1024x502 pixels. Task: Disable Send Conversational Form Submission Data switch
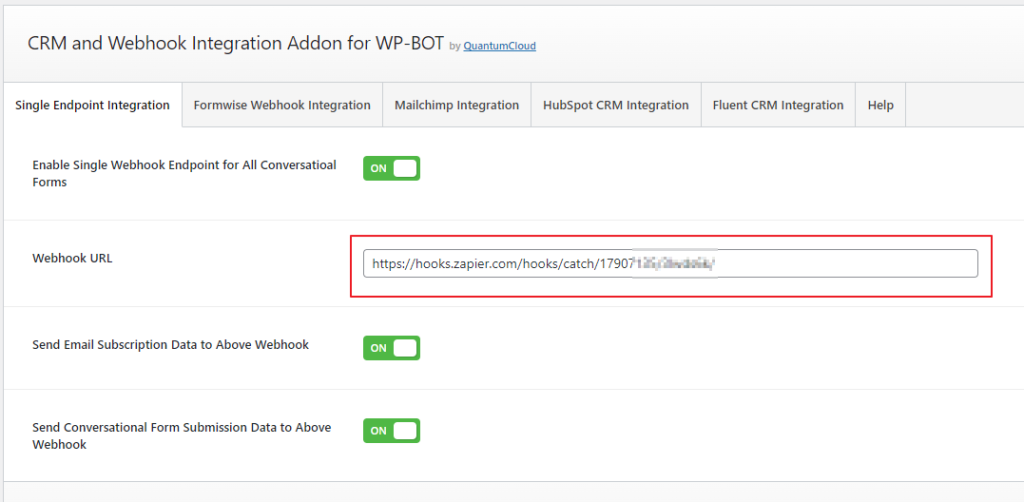(391, 431)
